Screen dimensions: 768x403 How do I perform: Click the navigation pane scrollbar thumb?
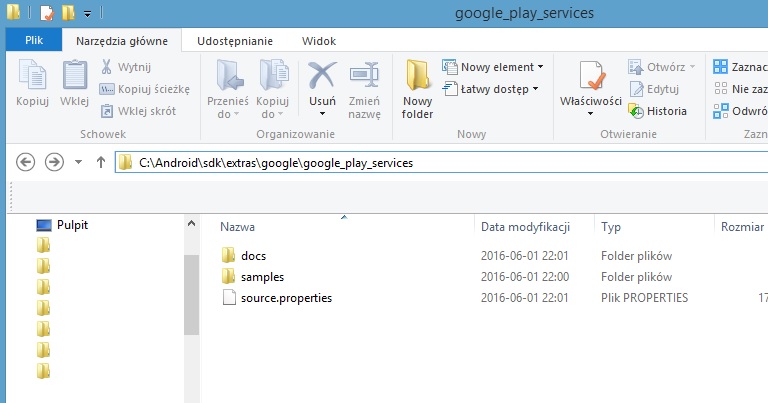[x=192, y=295]
